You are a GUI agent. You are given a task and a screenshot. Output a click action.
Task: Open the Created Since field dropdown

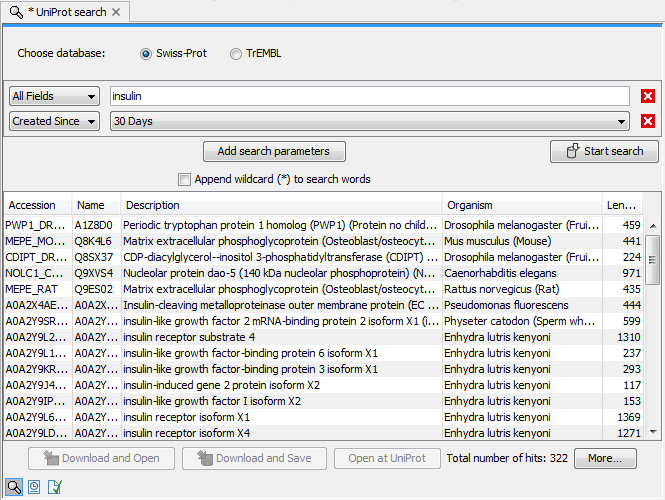point(54,121)
